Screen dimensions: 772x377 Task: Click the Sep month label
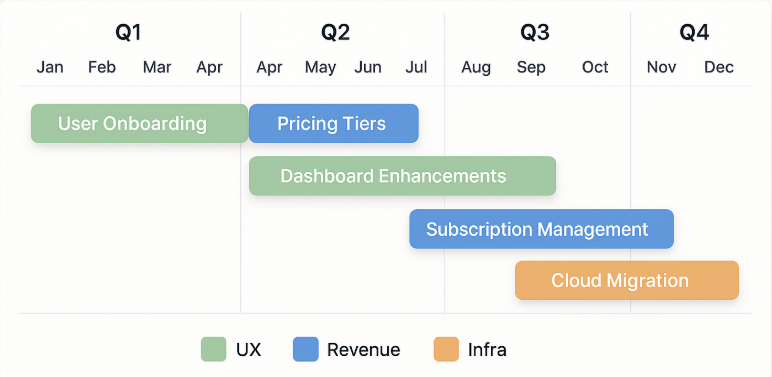[531, 67]
